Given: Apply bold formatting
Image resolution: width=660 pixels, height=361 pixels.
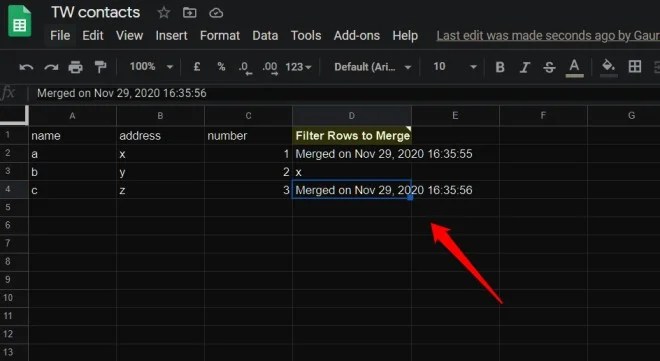Looking at the screenshot, I should [x=500, y=67].
